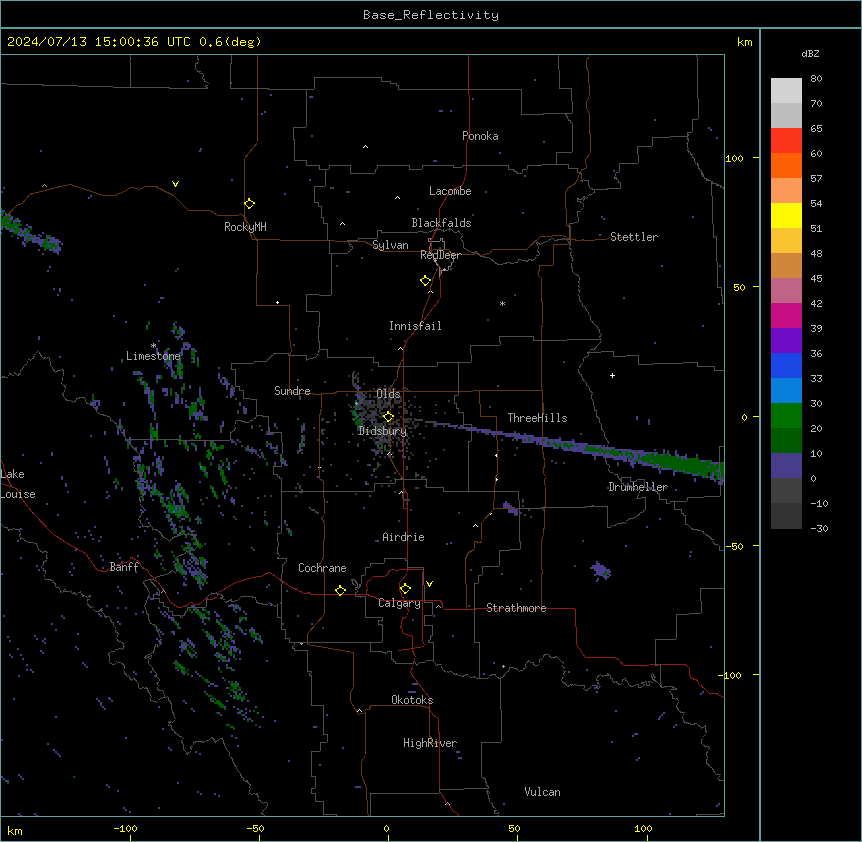Click the dBZ legend heading

[810, 53]
